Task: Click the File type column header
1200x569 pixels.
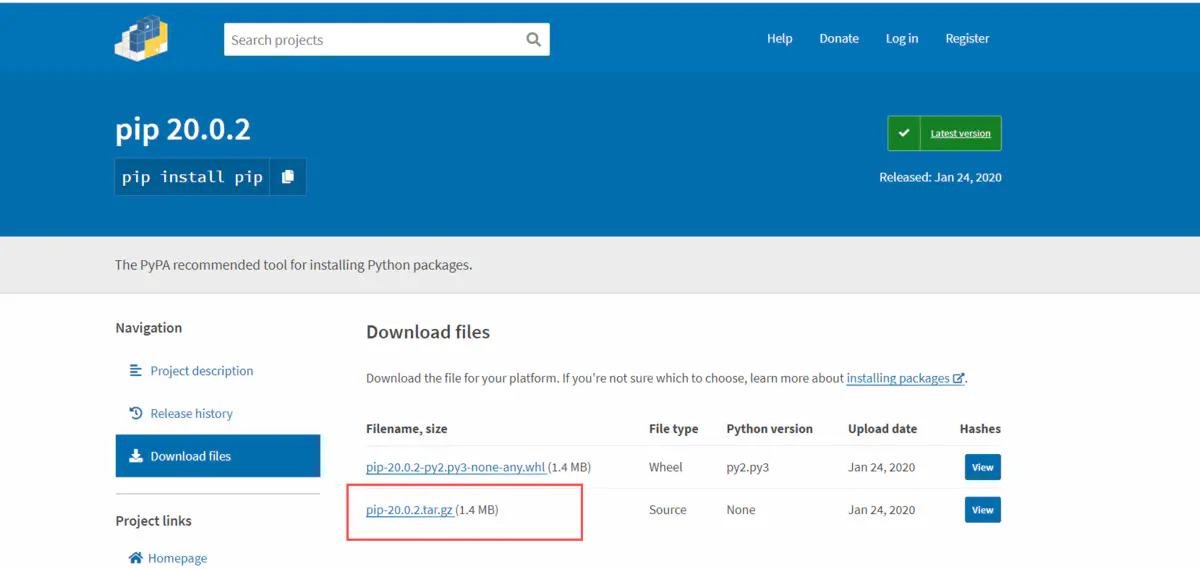Action: [674, 429]
